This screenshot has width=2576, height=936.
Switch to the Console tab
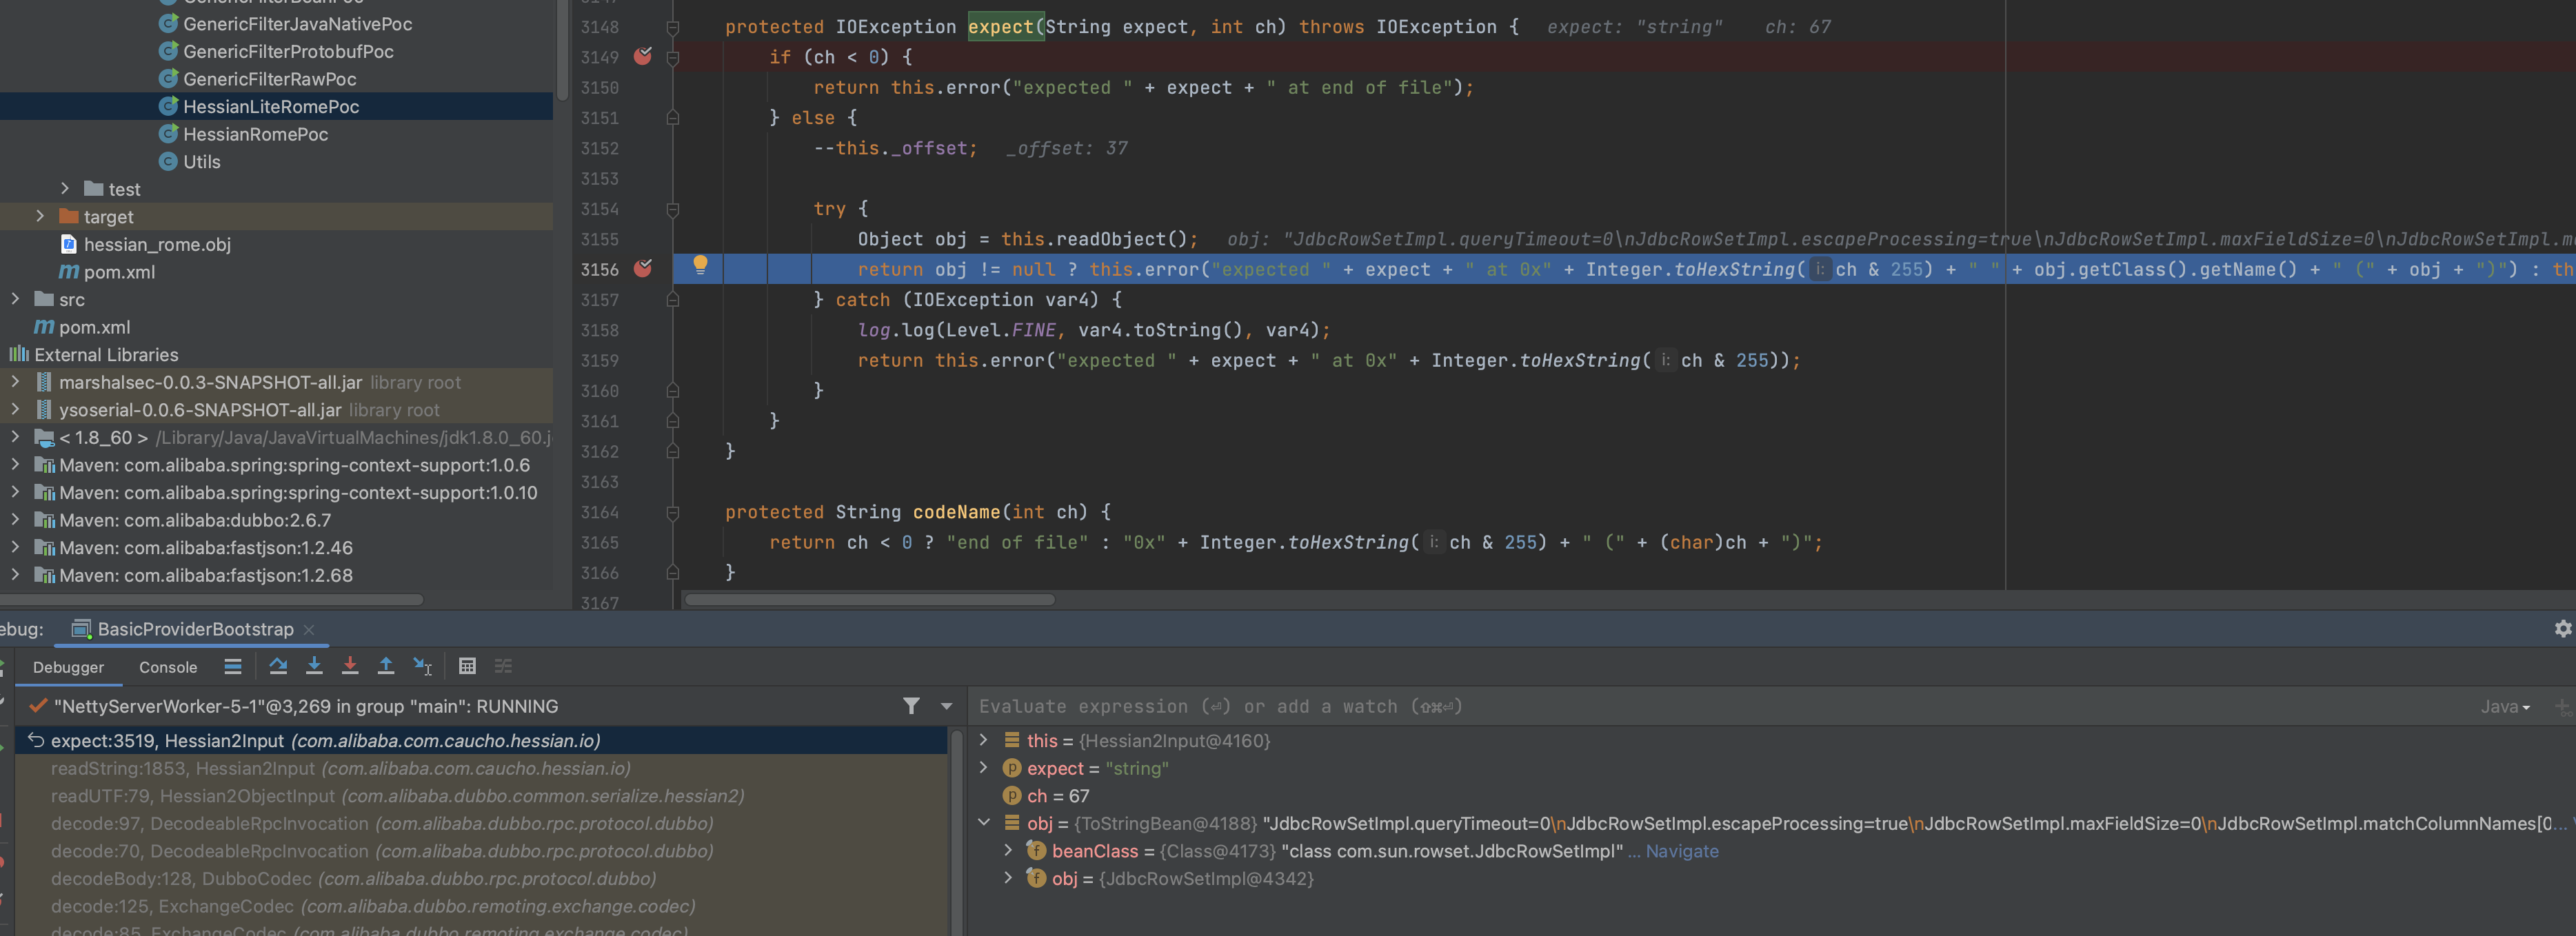click(x=168, y=667)
